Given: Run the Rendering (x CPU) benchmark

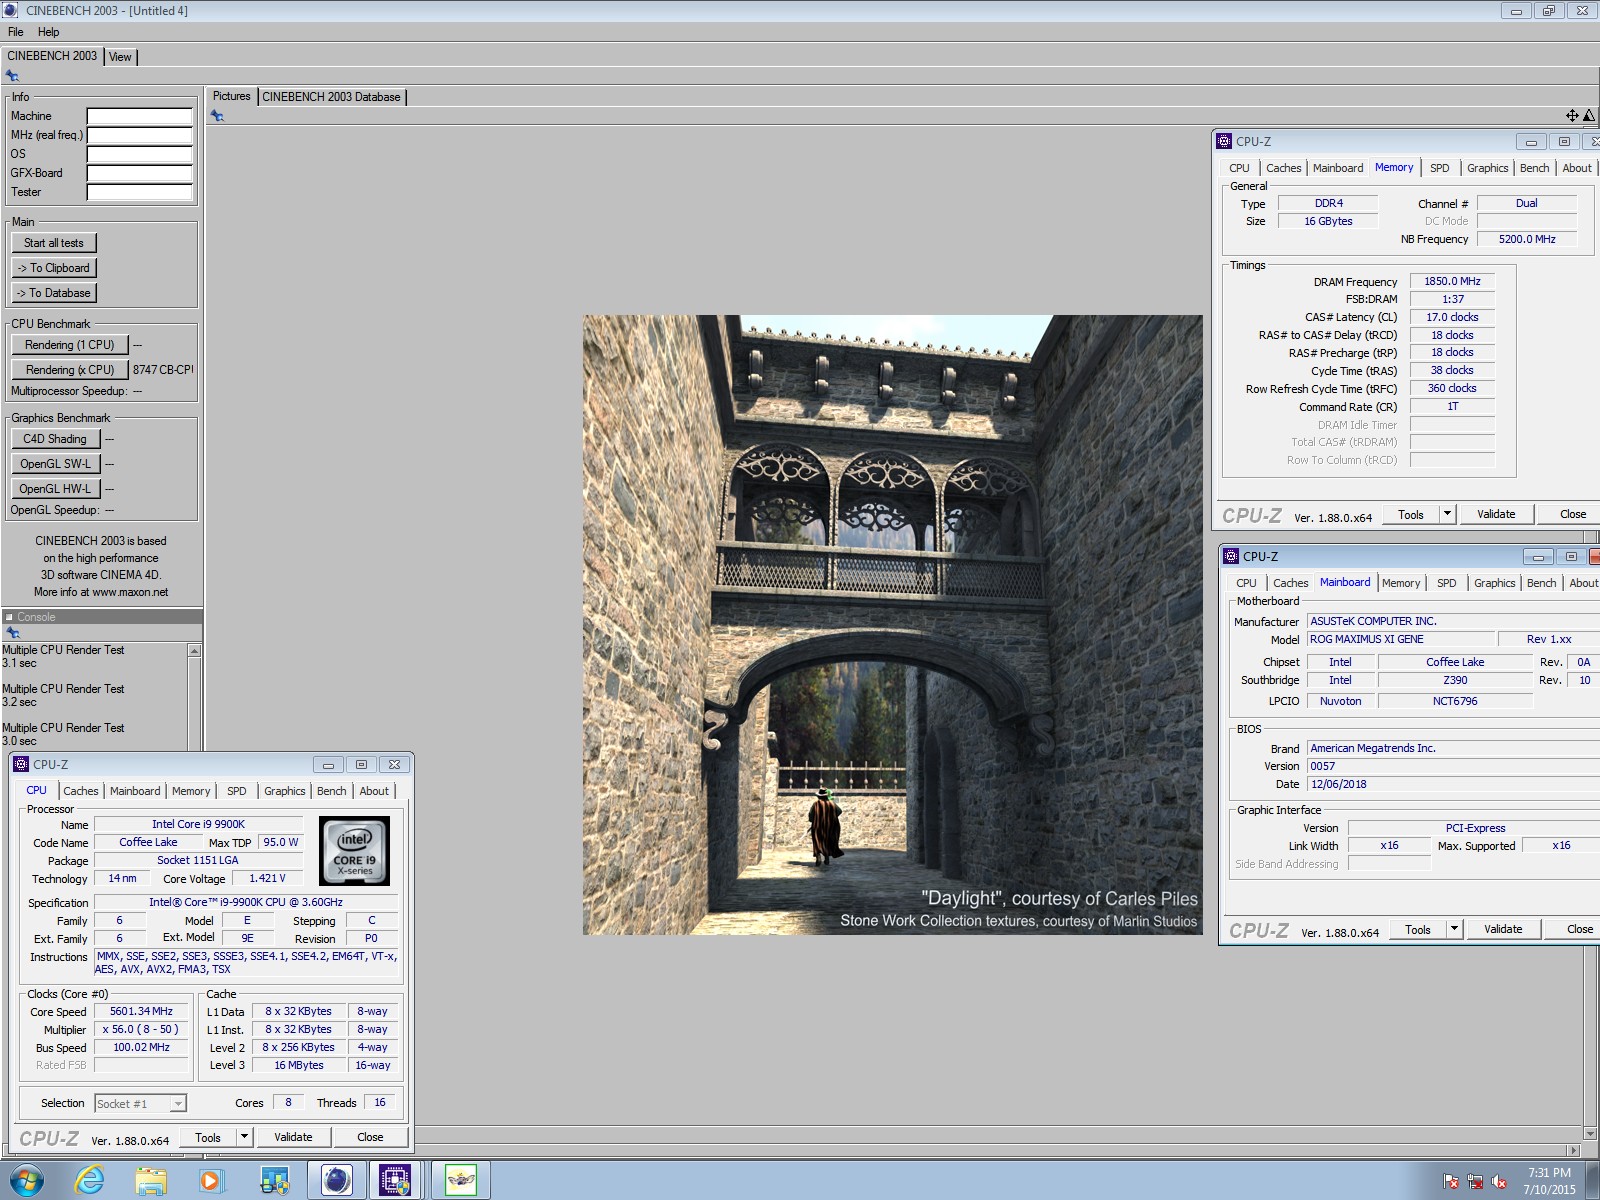Looking at the screenshot, I should [x=70, y=370].
